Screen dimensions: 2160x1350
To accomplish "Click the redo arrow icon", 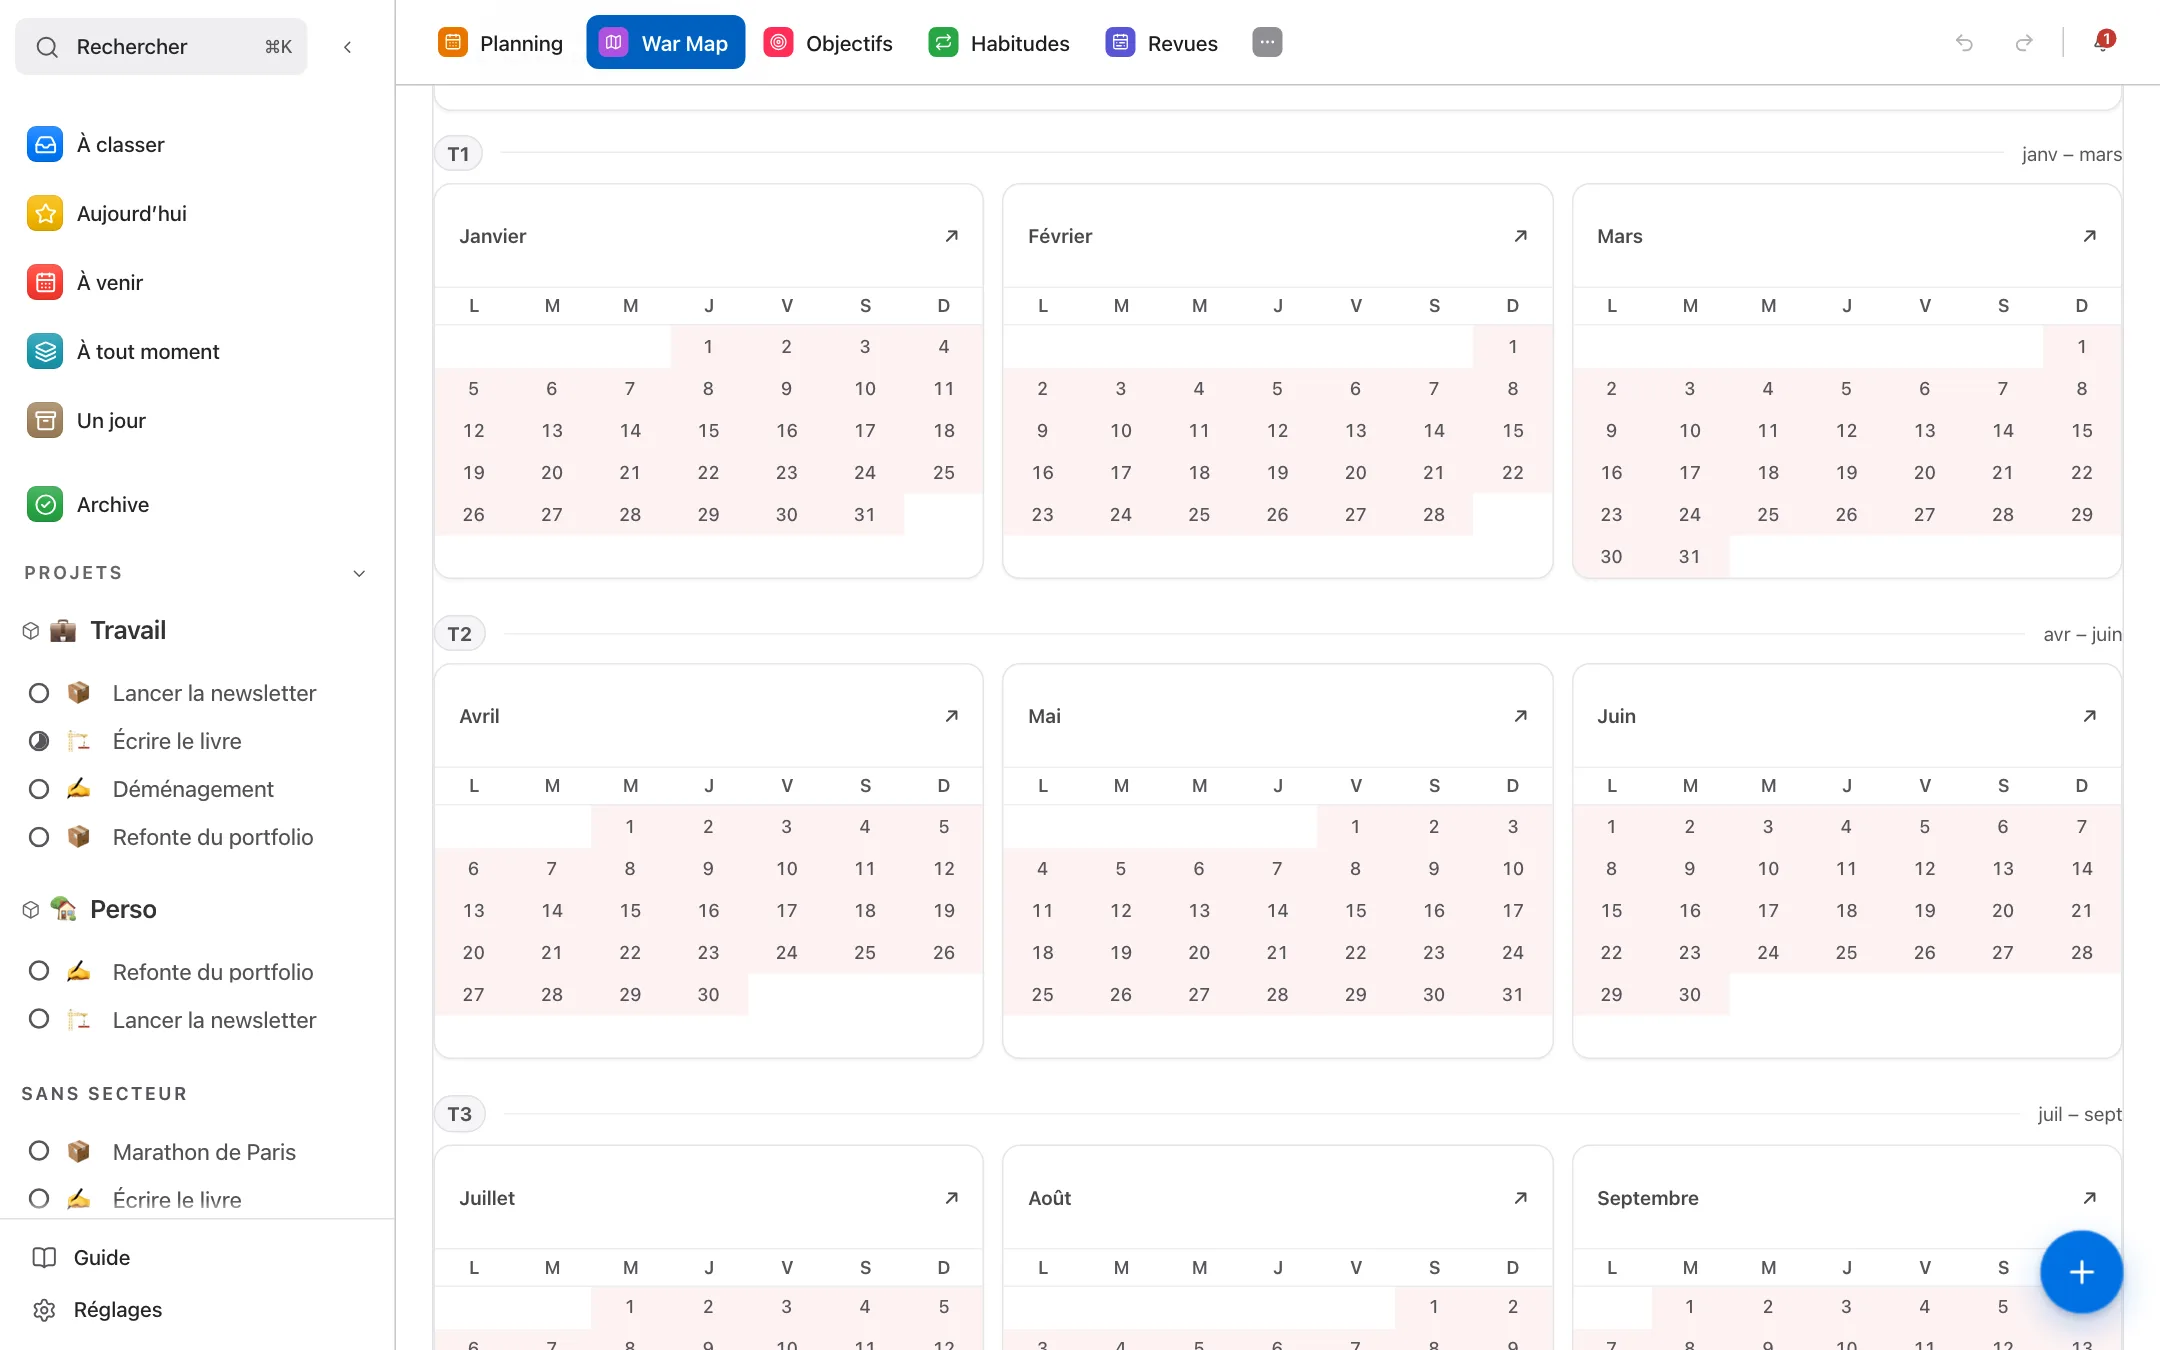I will (2024, 43).
